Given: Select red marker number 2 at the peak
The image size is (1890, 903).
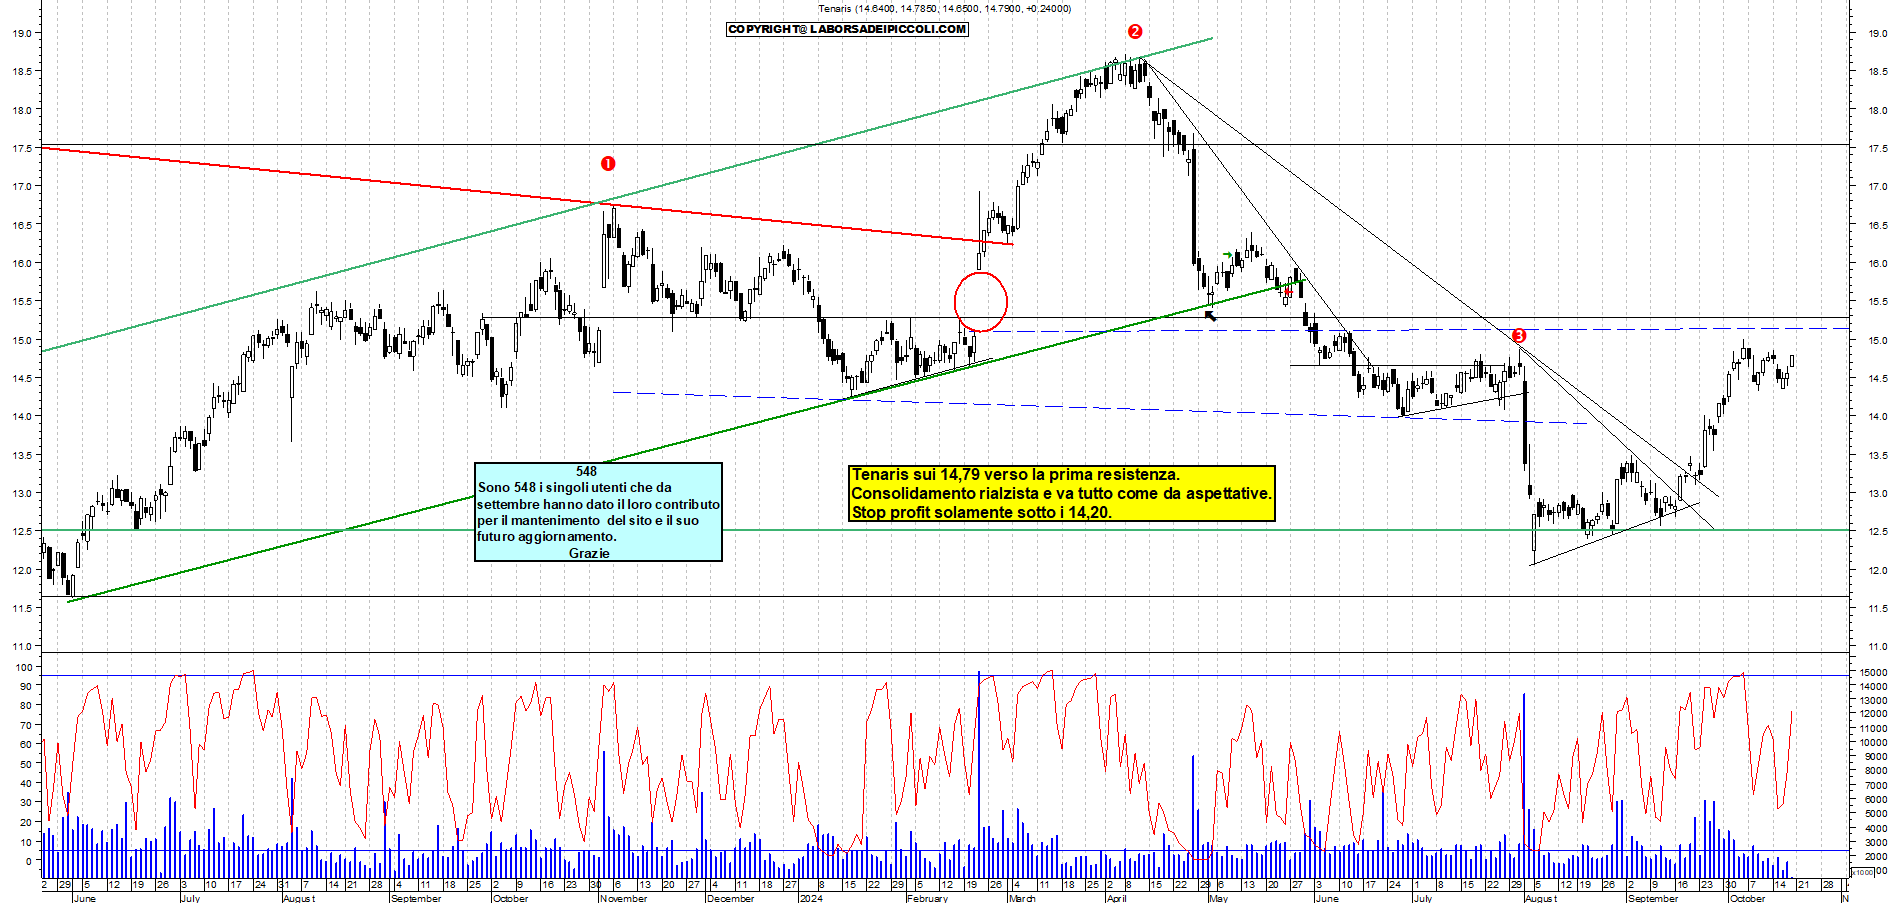Looking at the screenshot, I should coord(1134,31).
